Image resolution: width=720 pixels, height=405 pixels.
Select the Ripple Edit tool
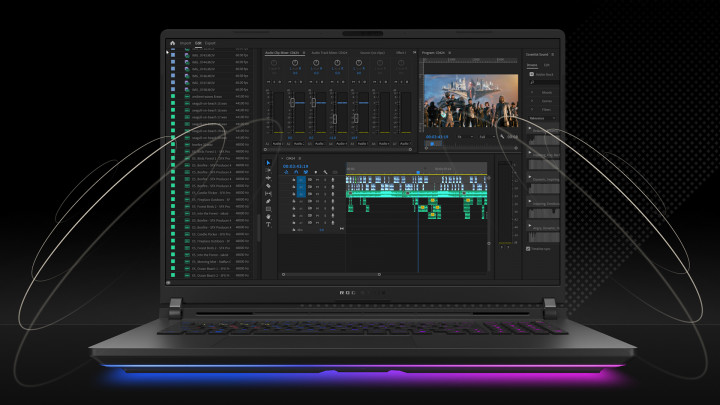point(269,178)
